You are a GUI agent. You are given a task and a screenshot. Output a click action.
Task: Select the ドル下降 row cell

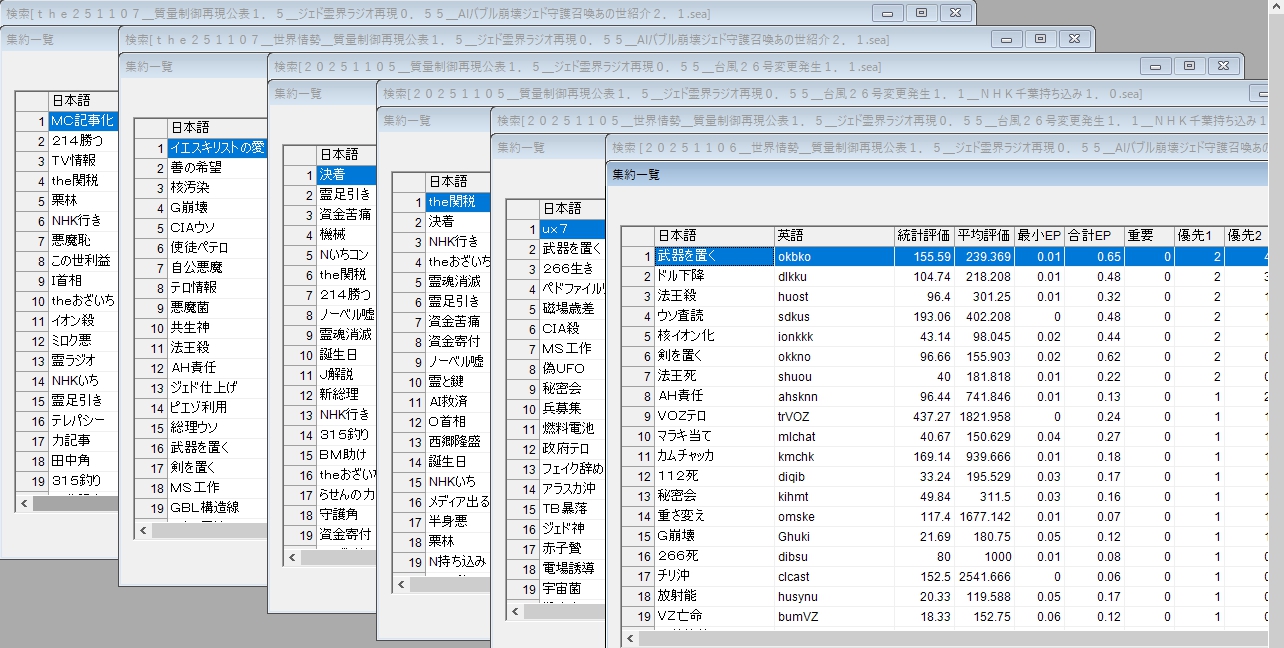coord(713,276)
